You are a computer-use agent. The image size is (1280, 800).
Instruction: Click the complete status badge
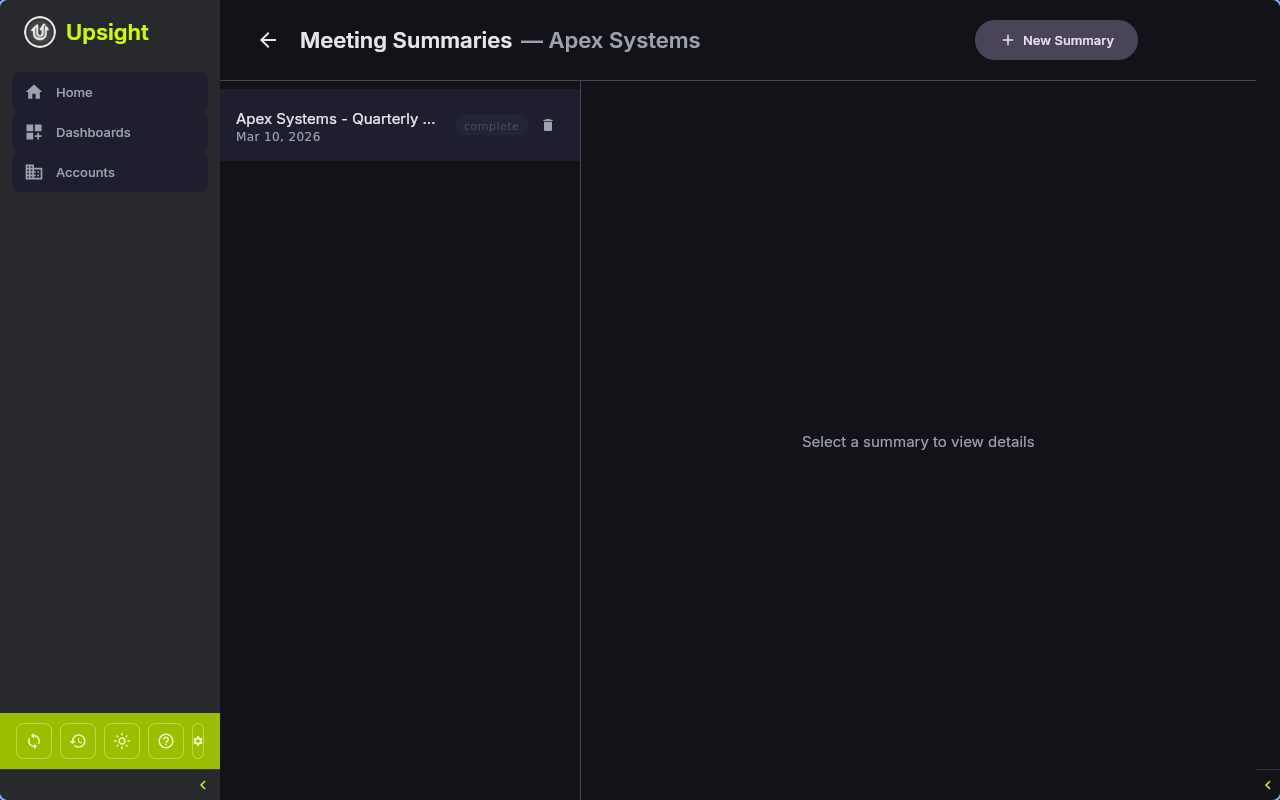tap(491, 125)
